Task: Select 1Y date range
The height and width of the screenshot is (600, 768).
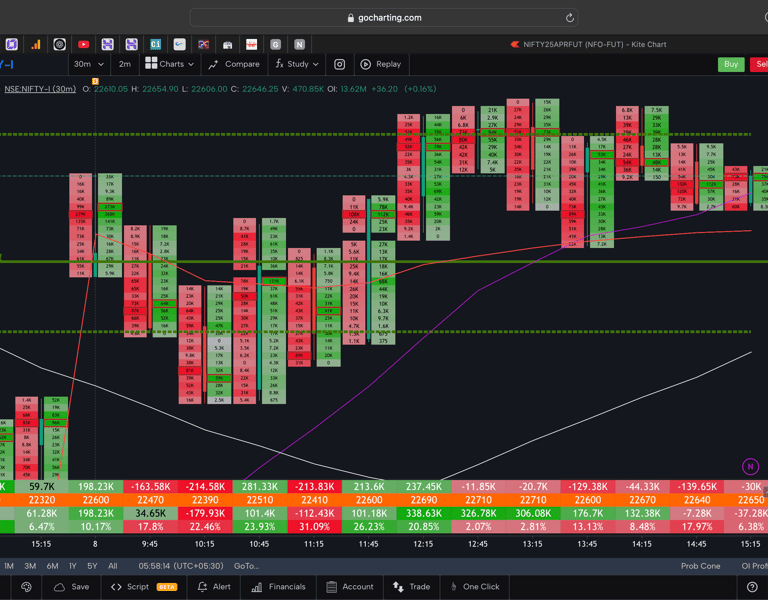Action: click(72, 566)
